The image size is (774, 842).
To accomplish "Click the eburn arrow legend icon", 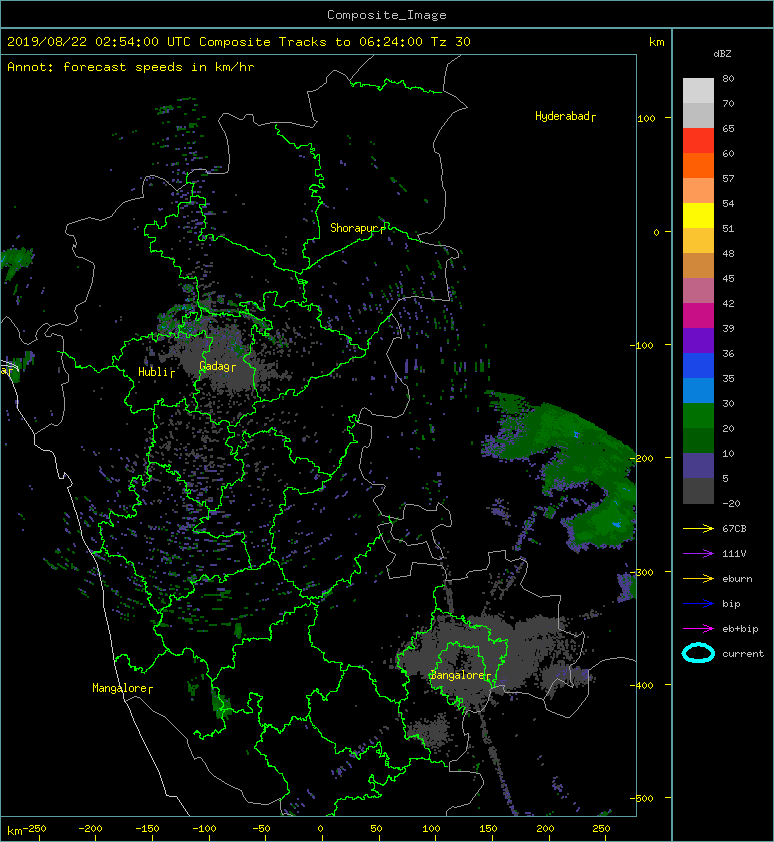I will 698,579.
